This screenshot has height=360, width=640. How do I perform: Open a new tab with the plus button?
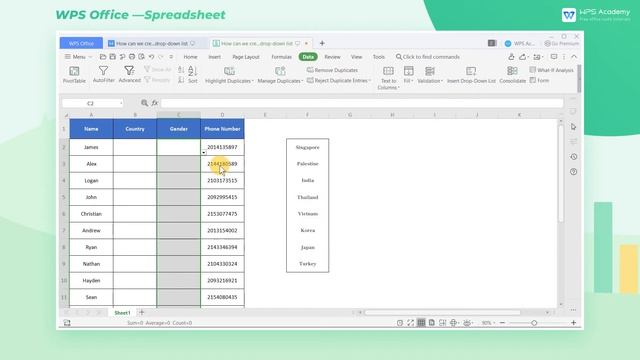pyautogui.click(x=322, y=43)
